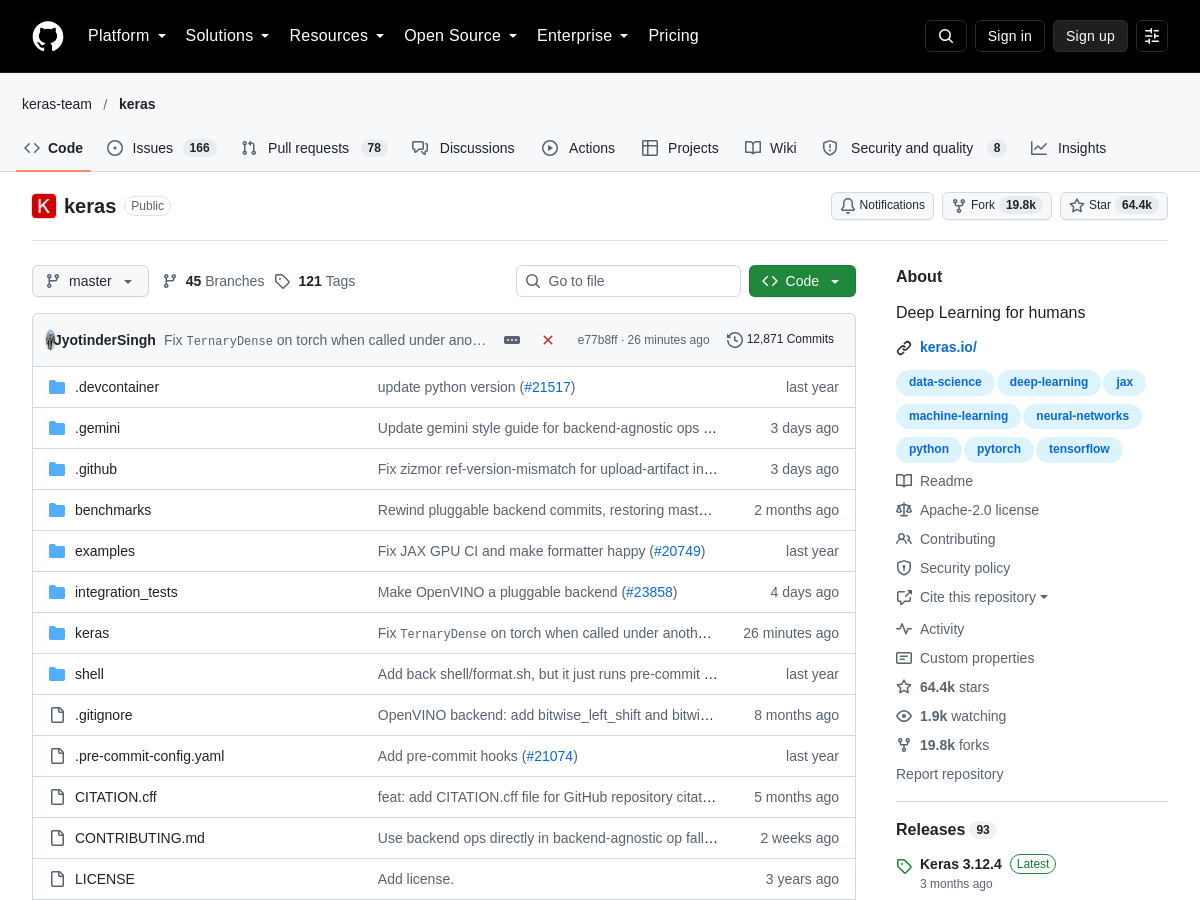
Task: Go to Pricing page
Action: tap(673, 36)
